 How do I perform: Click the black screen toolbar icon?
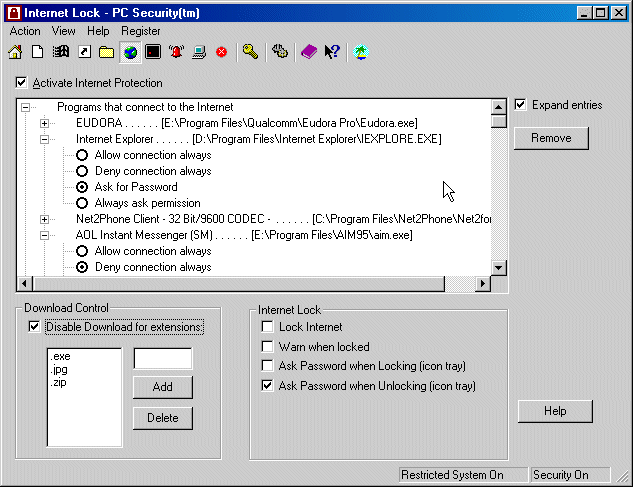153,52
